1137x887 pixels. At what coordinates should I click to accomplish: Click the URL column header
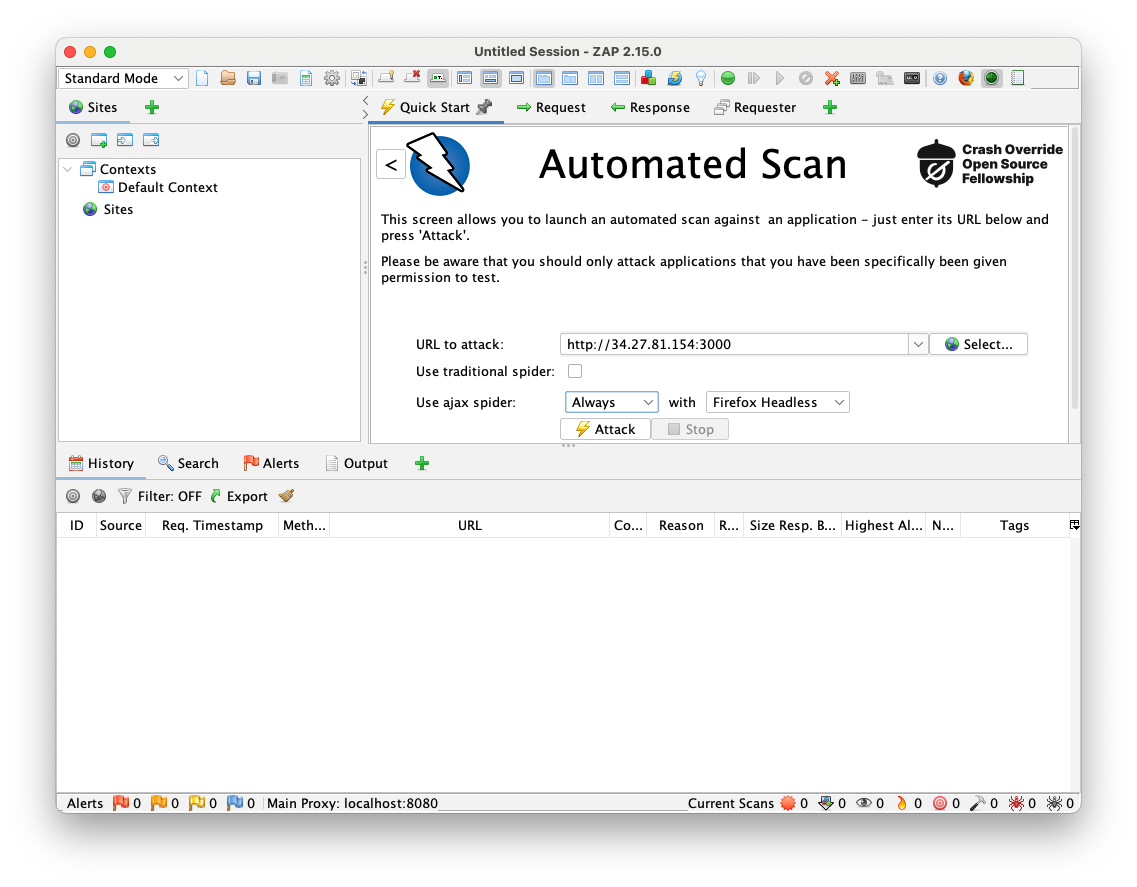(470, 525)
